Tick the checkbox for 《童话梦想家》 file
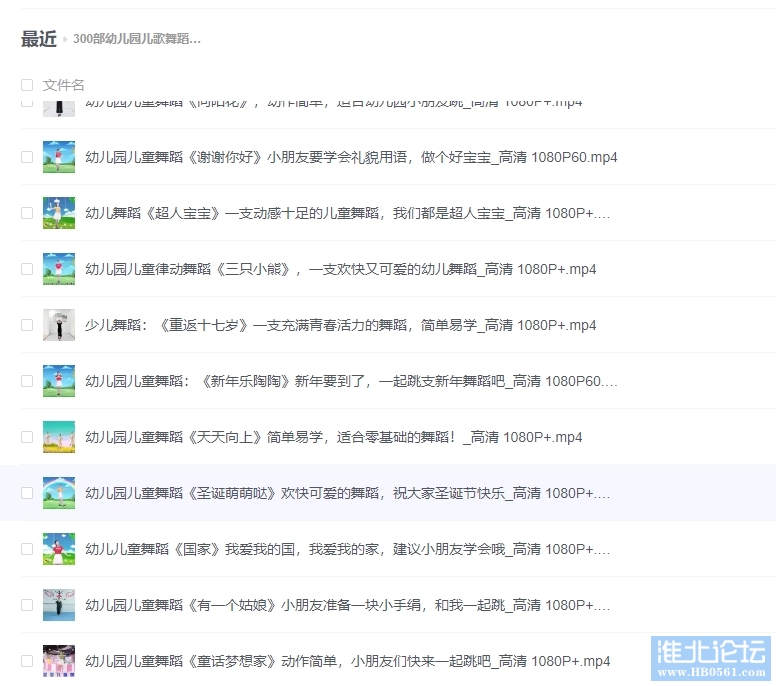 pyautogui.click(x=27, y=661)
